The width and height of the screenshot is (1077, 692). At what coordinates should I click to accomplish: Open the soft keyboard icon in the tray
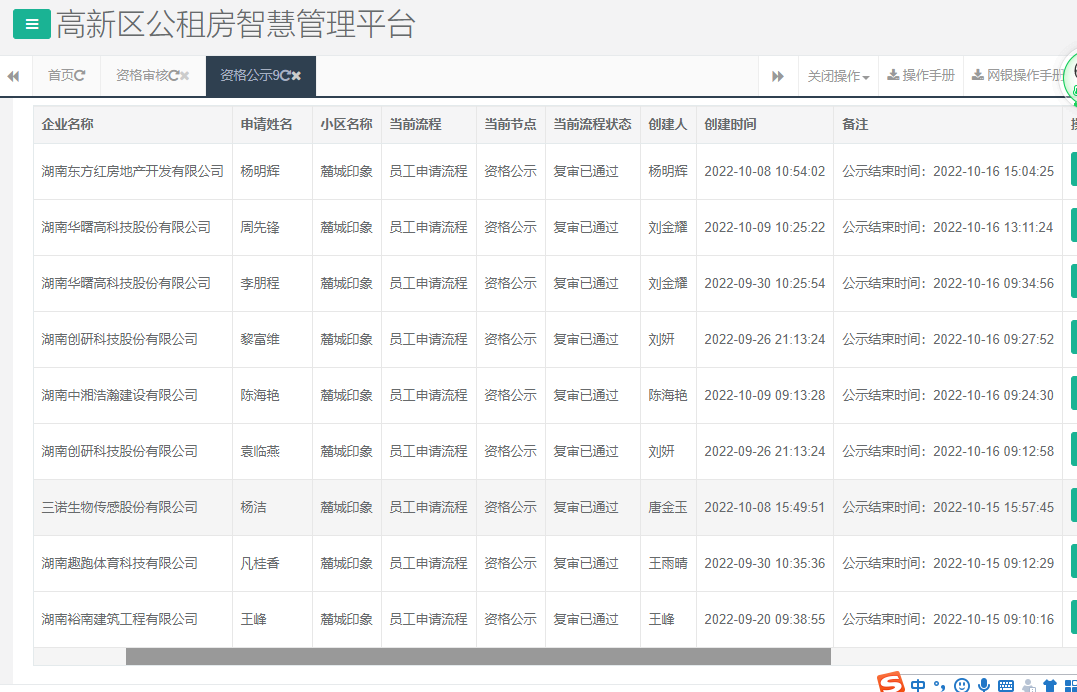tap(1005, 684)
